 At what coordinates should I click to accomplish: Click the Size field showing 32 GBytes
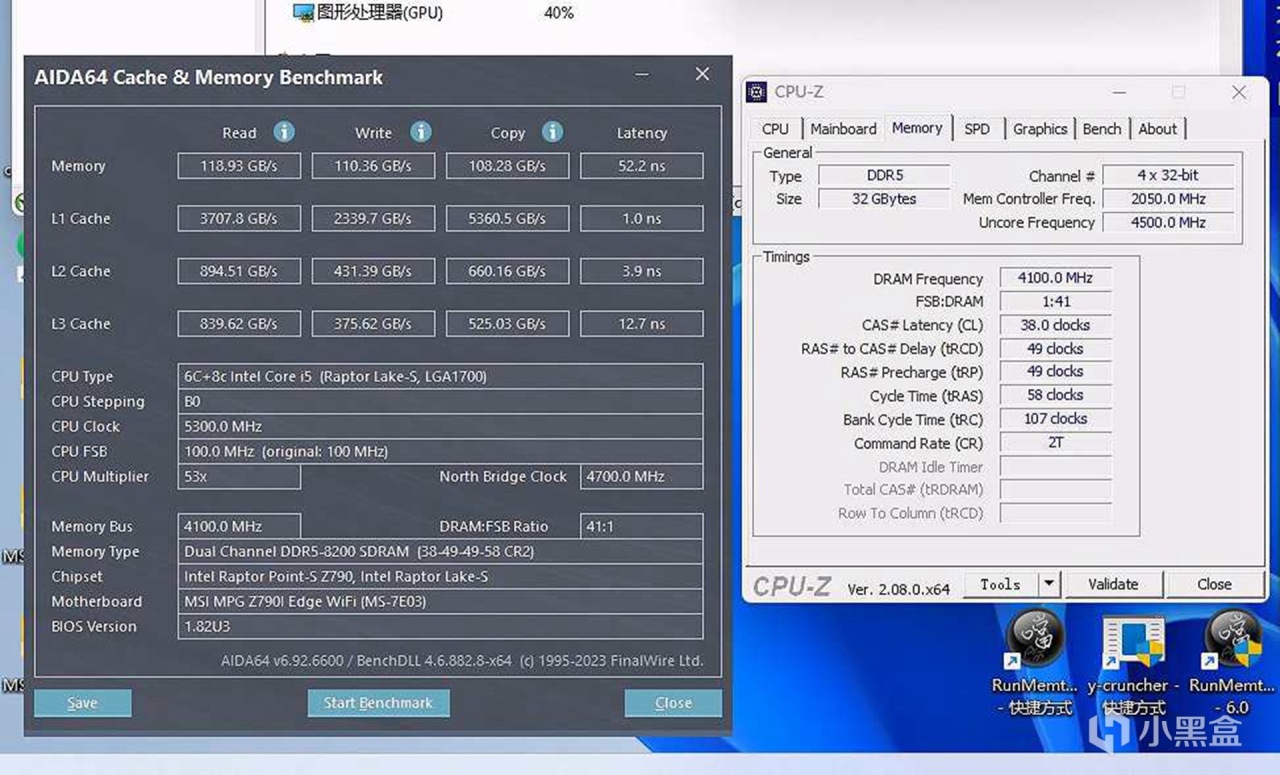pyautogui.click(x=884, y=199)
